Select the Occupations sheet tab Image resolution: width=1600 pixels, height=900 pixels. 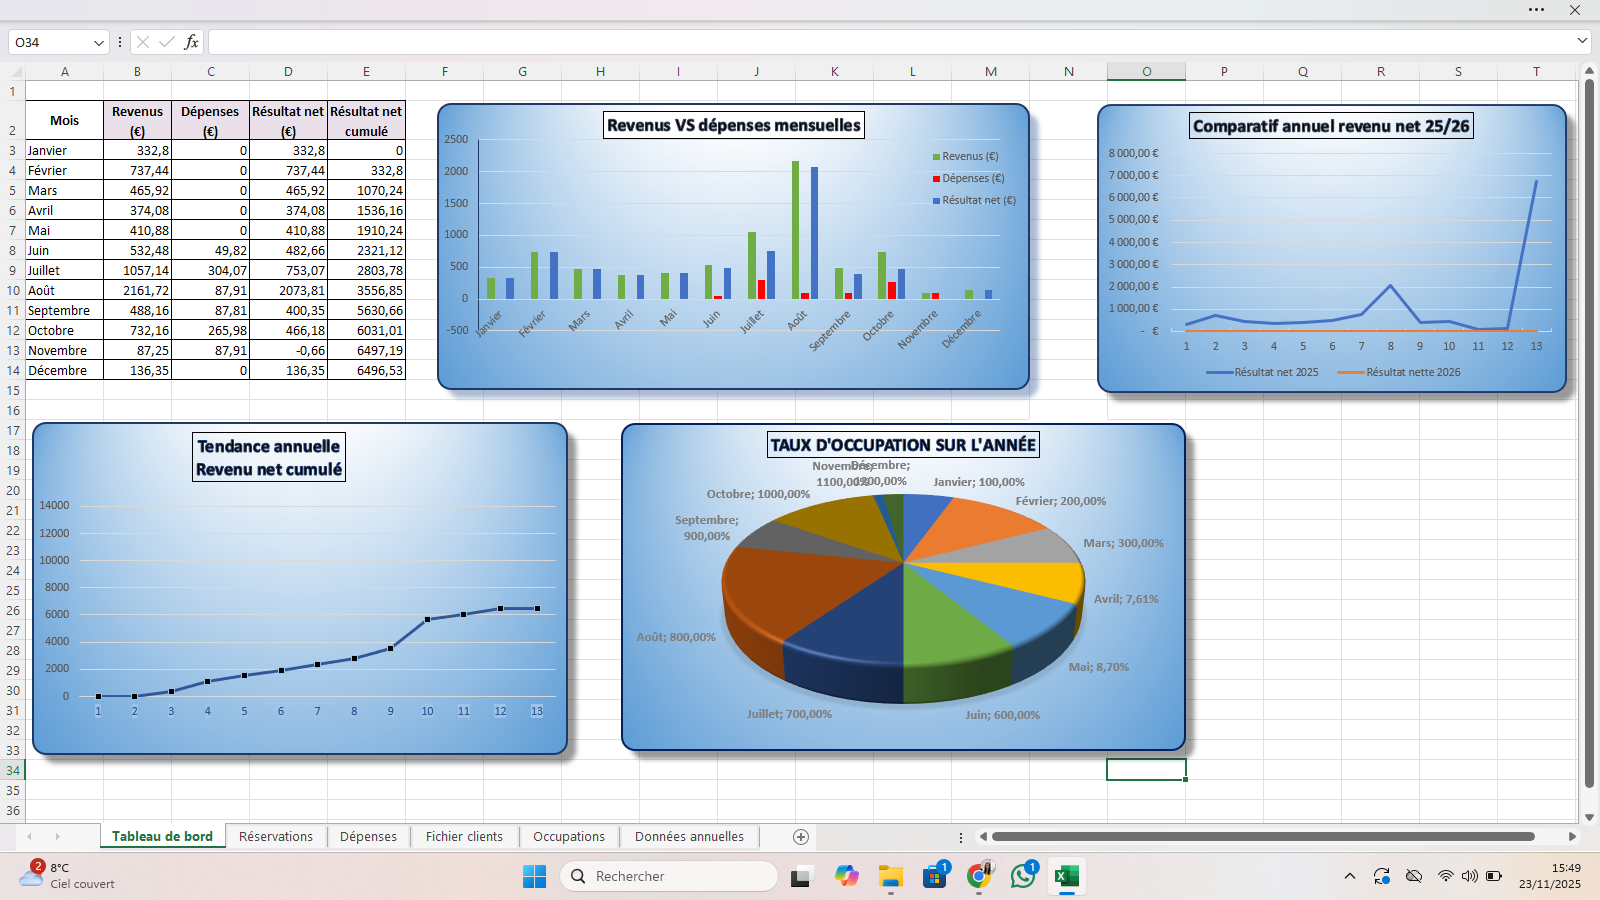point(568,837)
